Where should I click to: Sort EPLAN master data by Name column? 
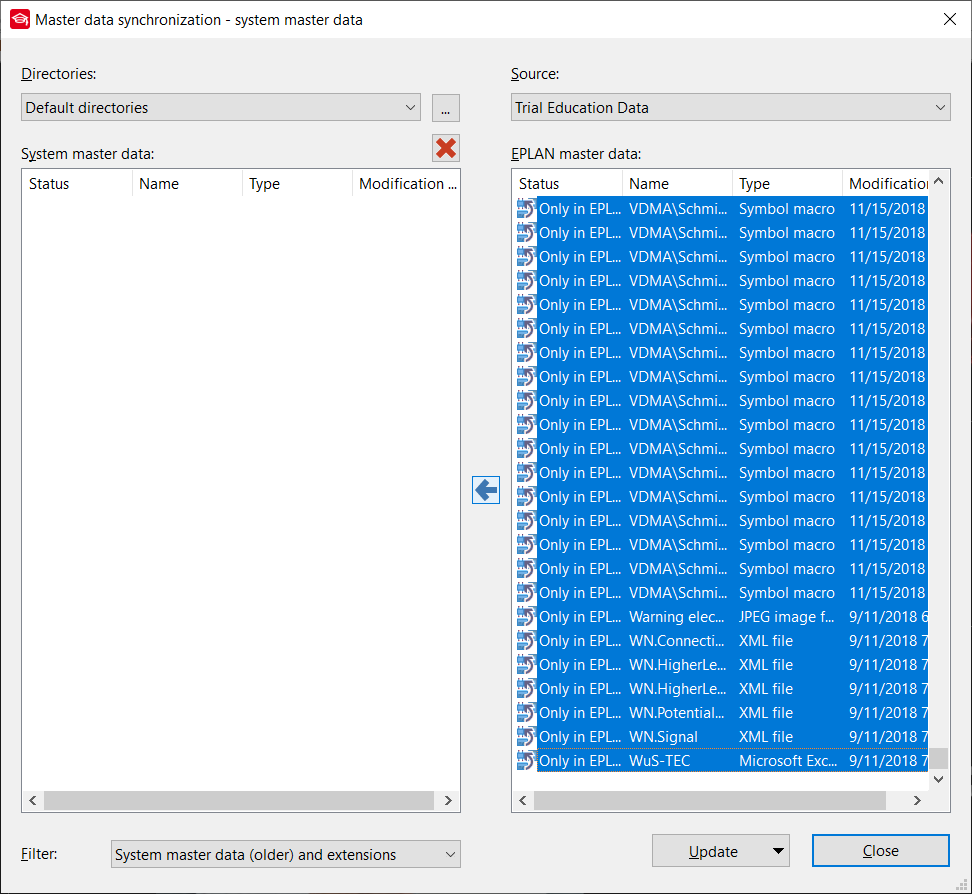tap(677, 184)
